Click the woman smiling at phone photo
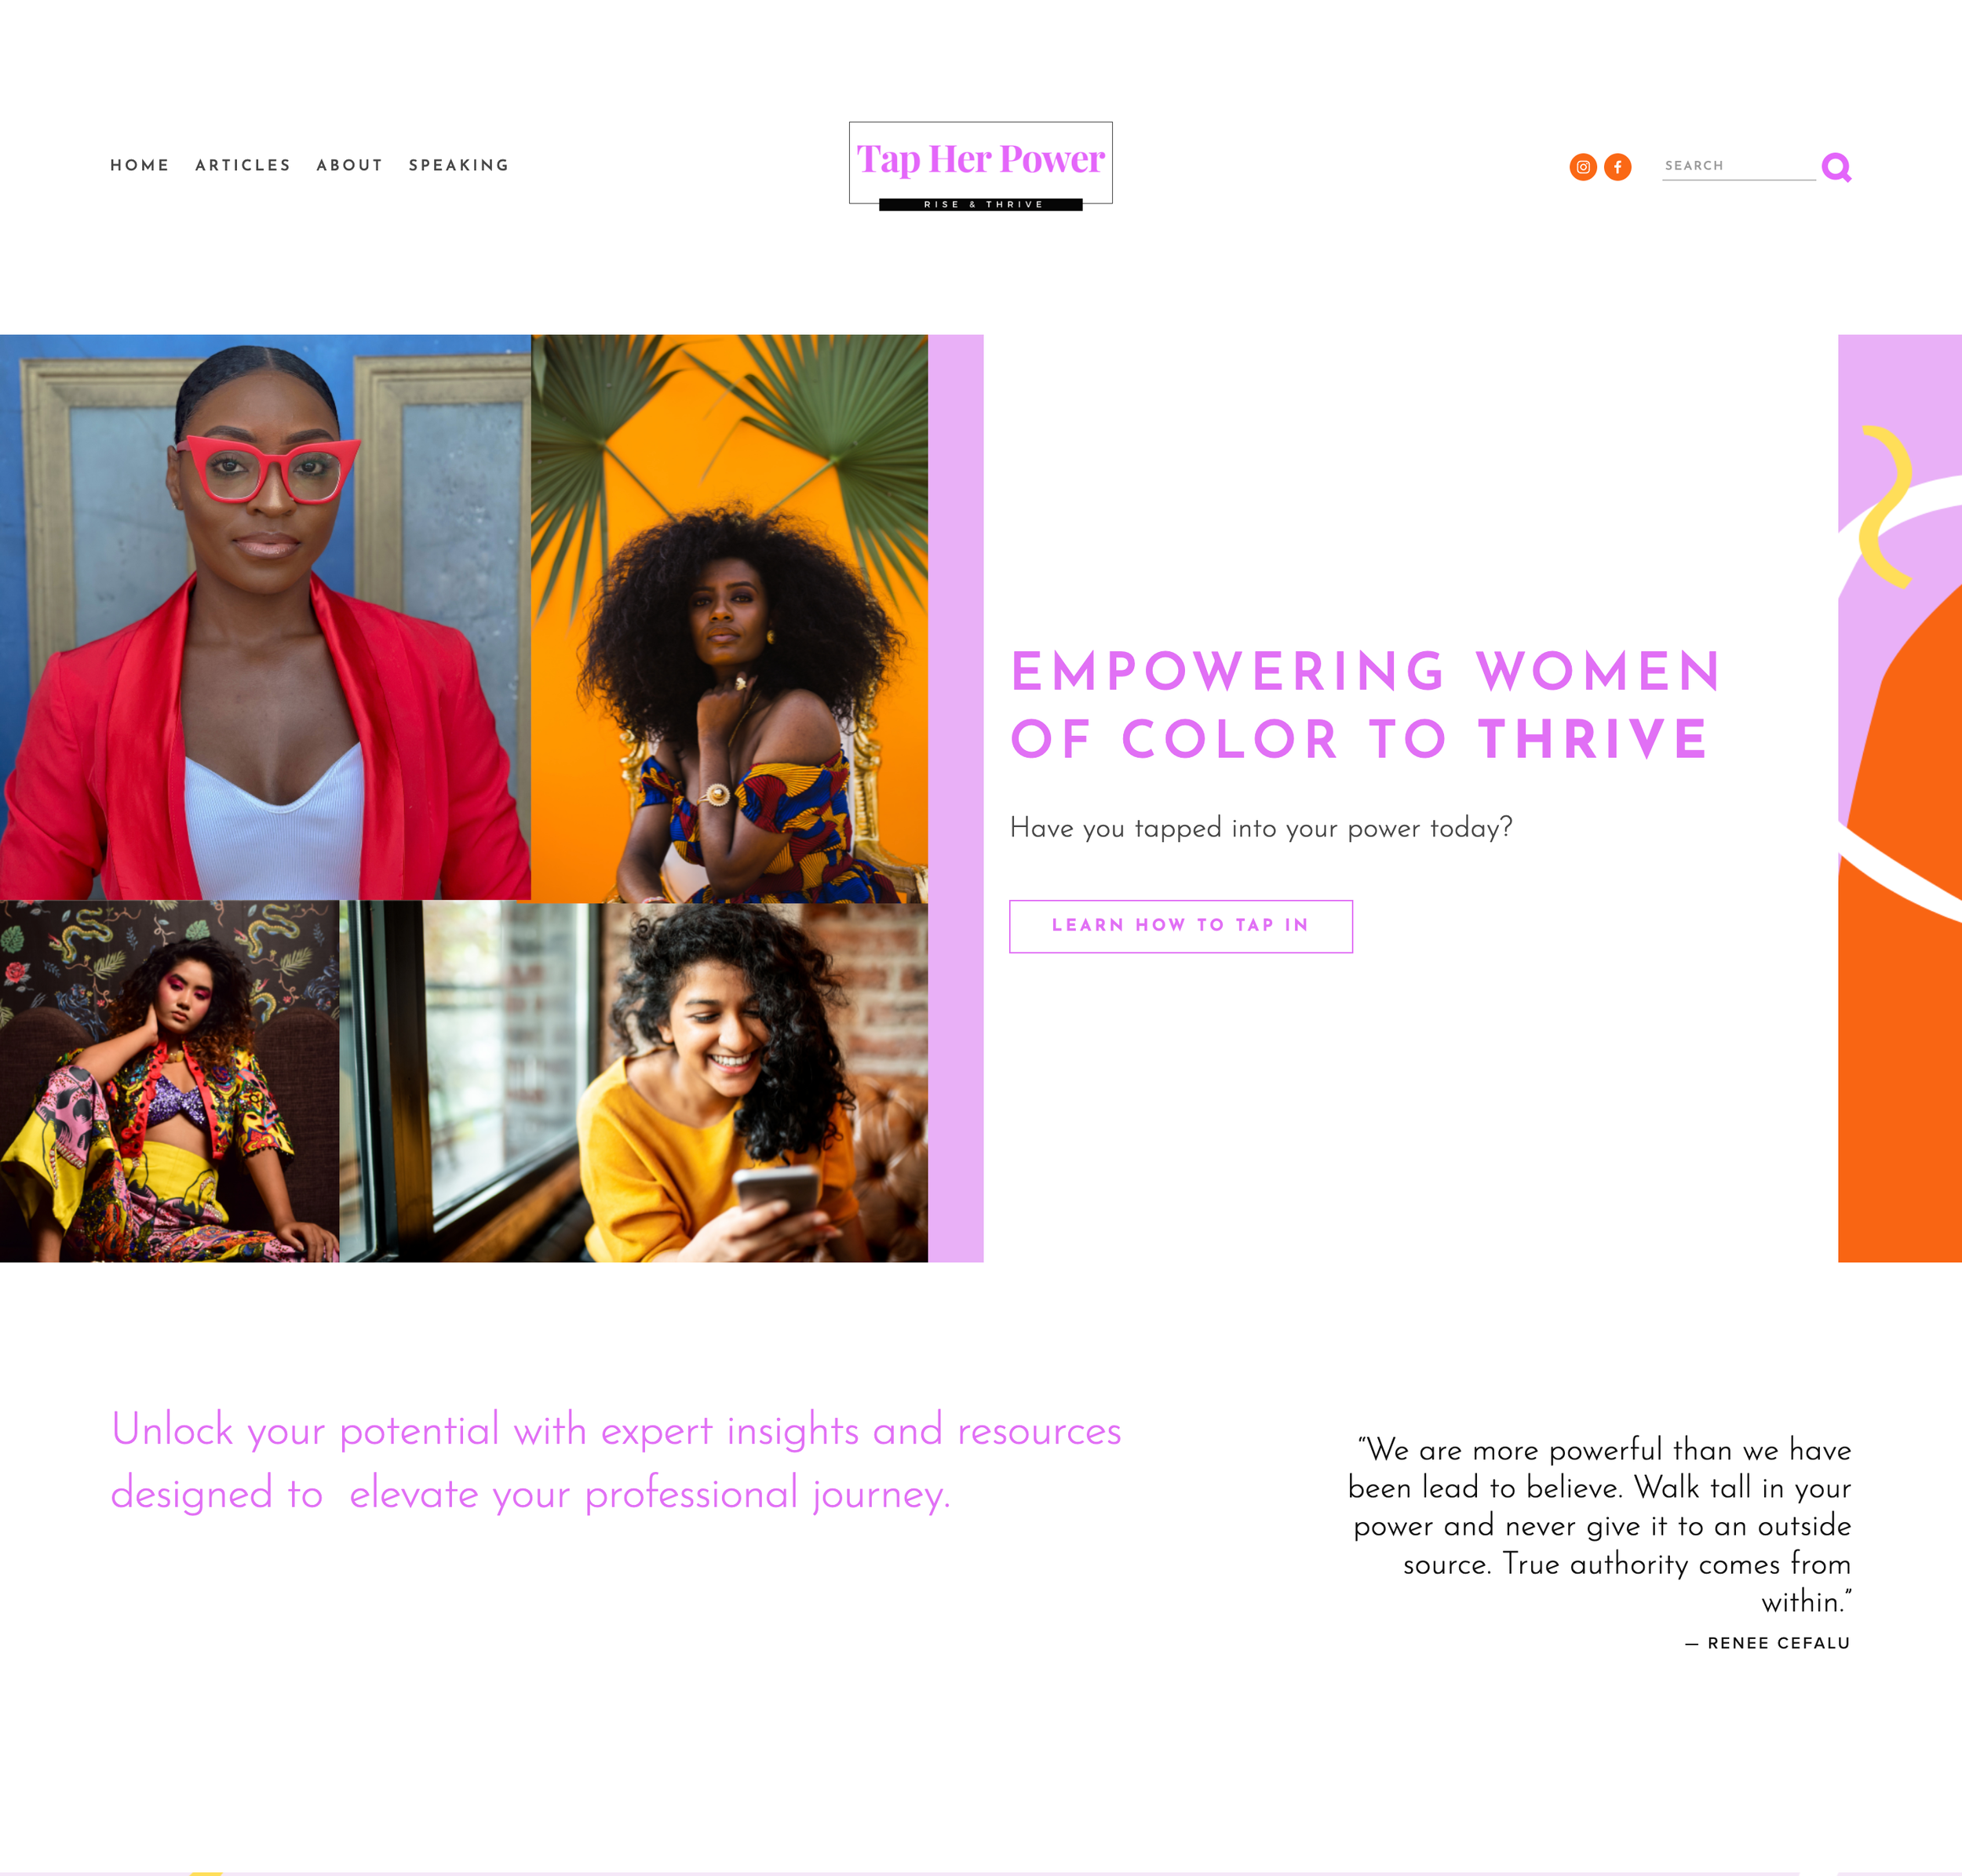 (x=634, y=1082)
